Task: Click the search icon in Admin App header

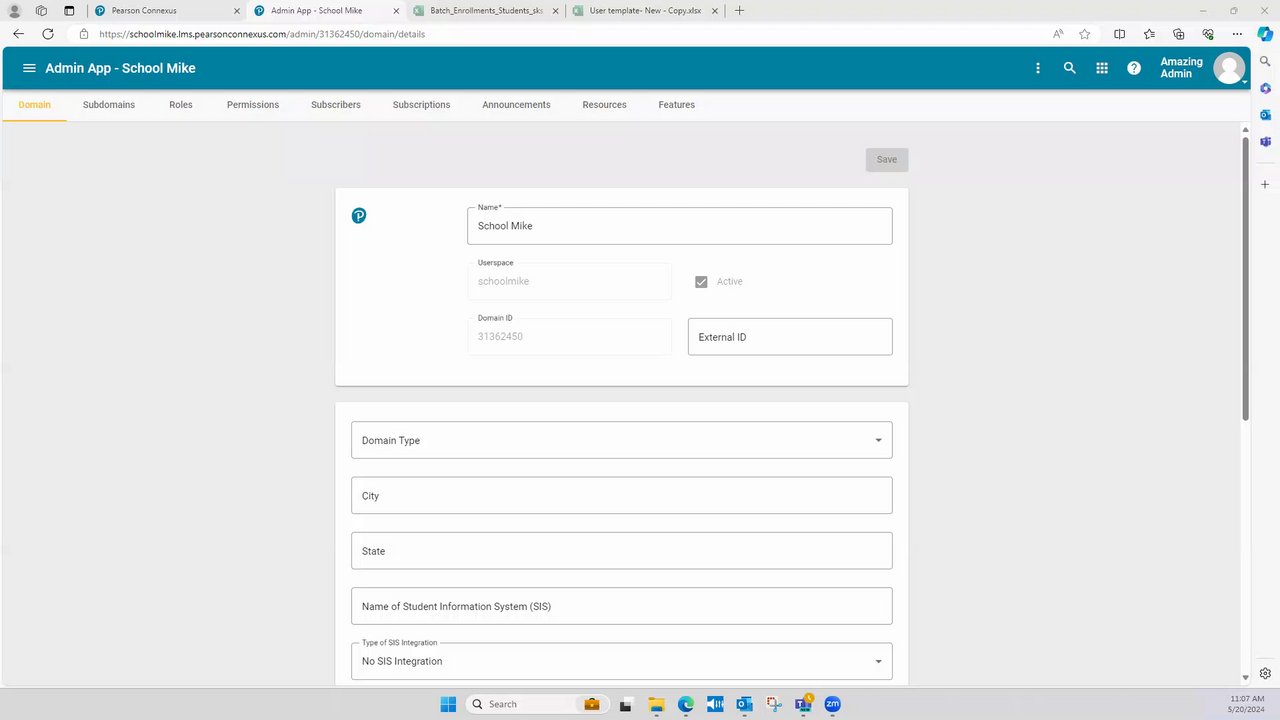Action: pyautogui.click(x=1070, y=68)
